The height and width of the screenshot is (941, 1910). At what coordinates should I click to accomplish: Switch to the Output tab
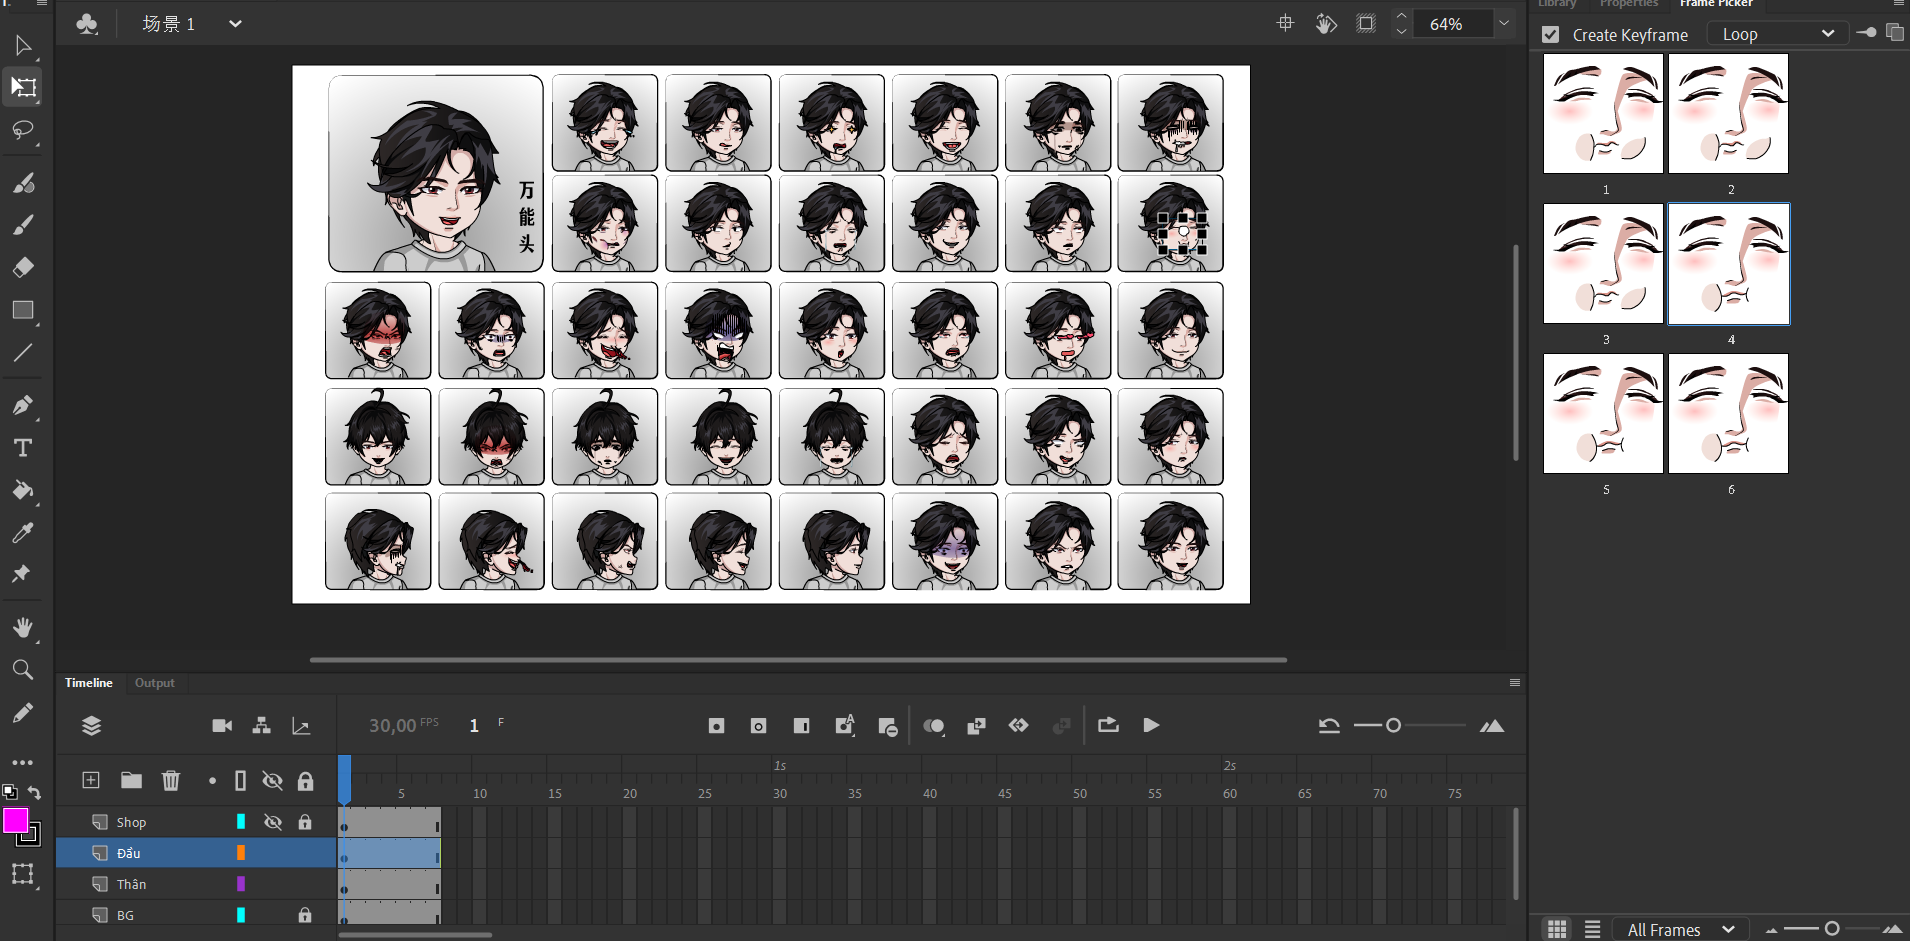154,683
